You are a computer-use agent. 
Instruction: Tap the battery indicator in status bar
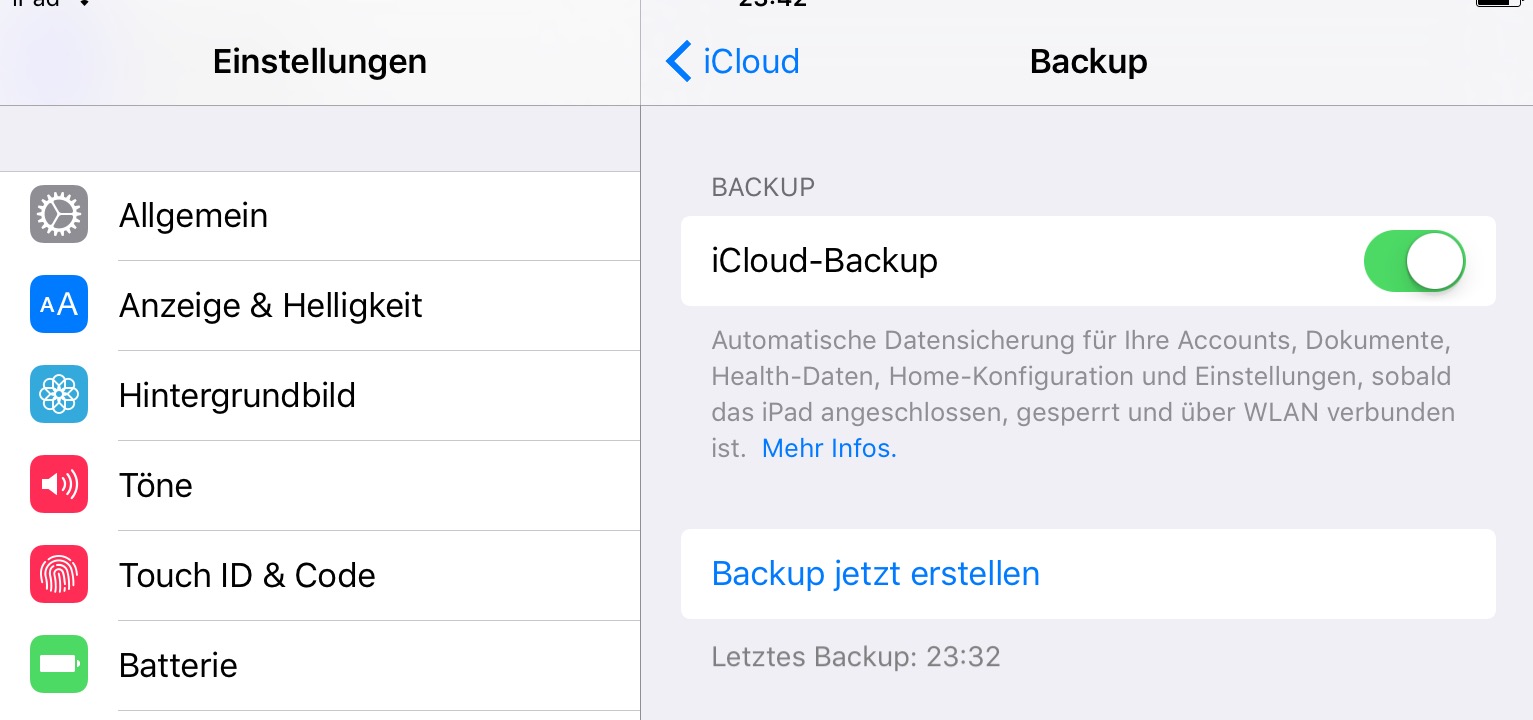click(x=1498, y=3)
